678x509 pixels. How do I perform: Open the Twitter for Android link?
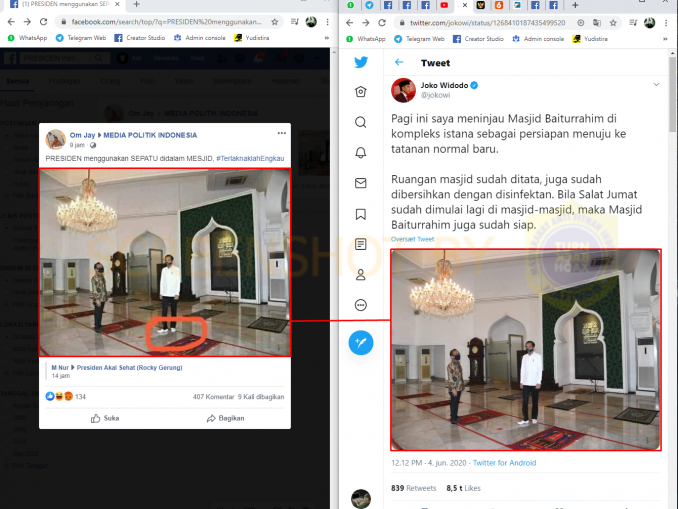point(504,463)
